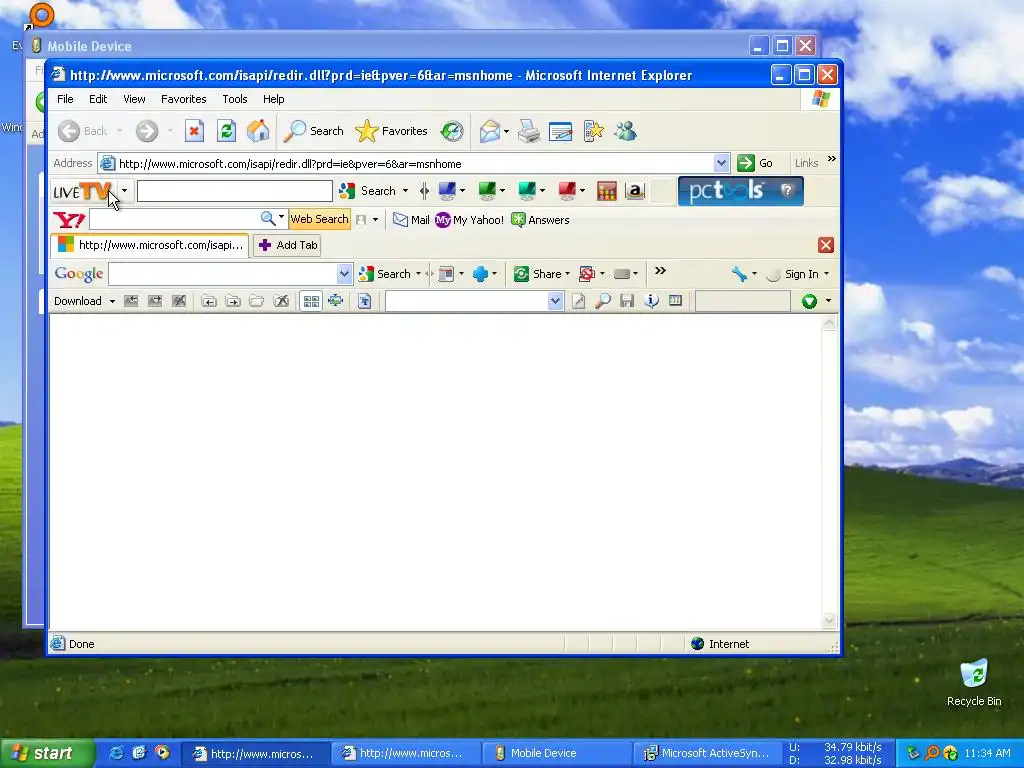Click in the LiveTV toolbar search field
This screenshot has width=1024, height=768.
pos(234,191)
